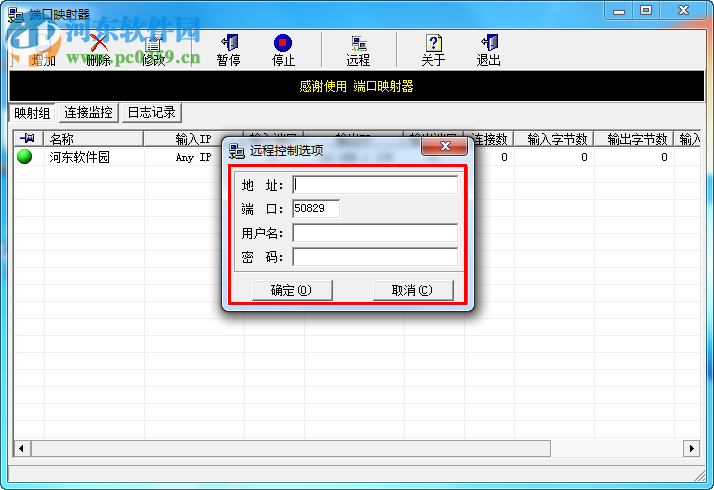Click the 端口映射器 window title icon
Image resolution: width=714 pixels, height=490 pixels.
point(15,15)
